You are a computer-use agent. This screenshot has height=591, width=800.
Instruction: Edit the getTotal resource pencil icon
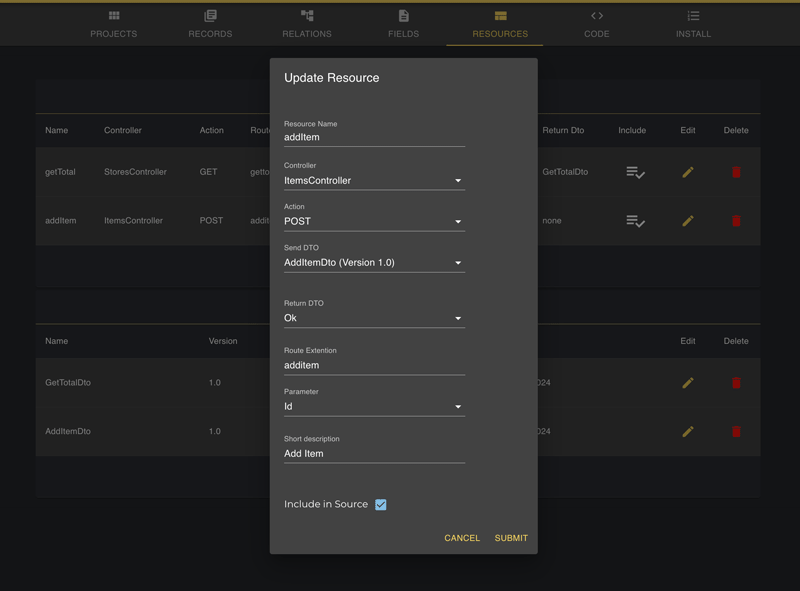click(x=688, y=172)
